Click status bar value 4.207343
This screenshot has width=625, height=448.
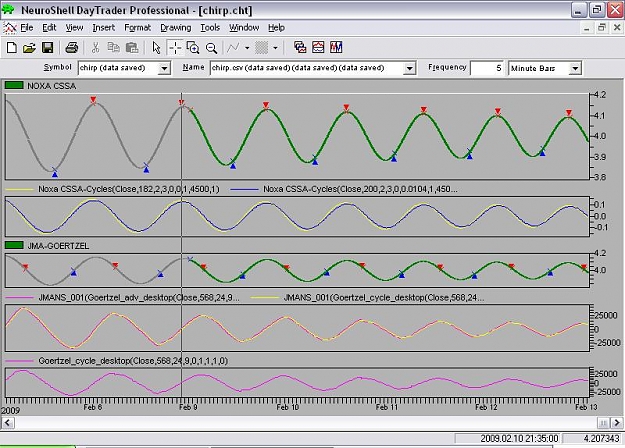pos(601,438)
